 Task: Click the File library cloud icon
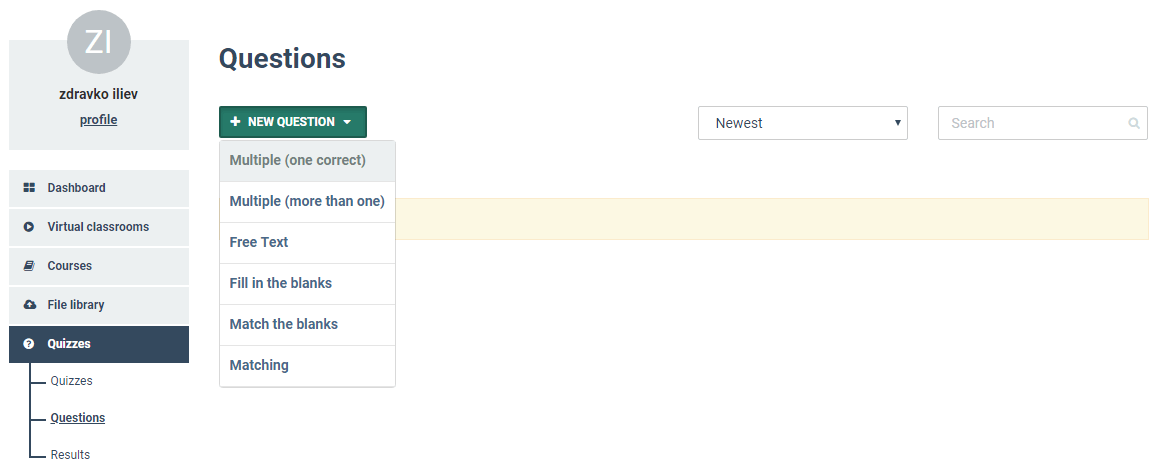(29, 304)
